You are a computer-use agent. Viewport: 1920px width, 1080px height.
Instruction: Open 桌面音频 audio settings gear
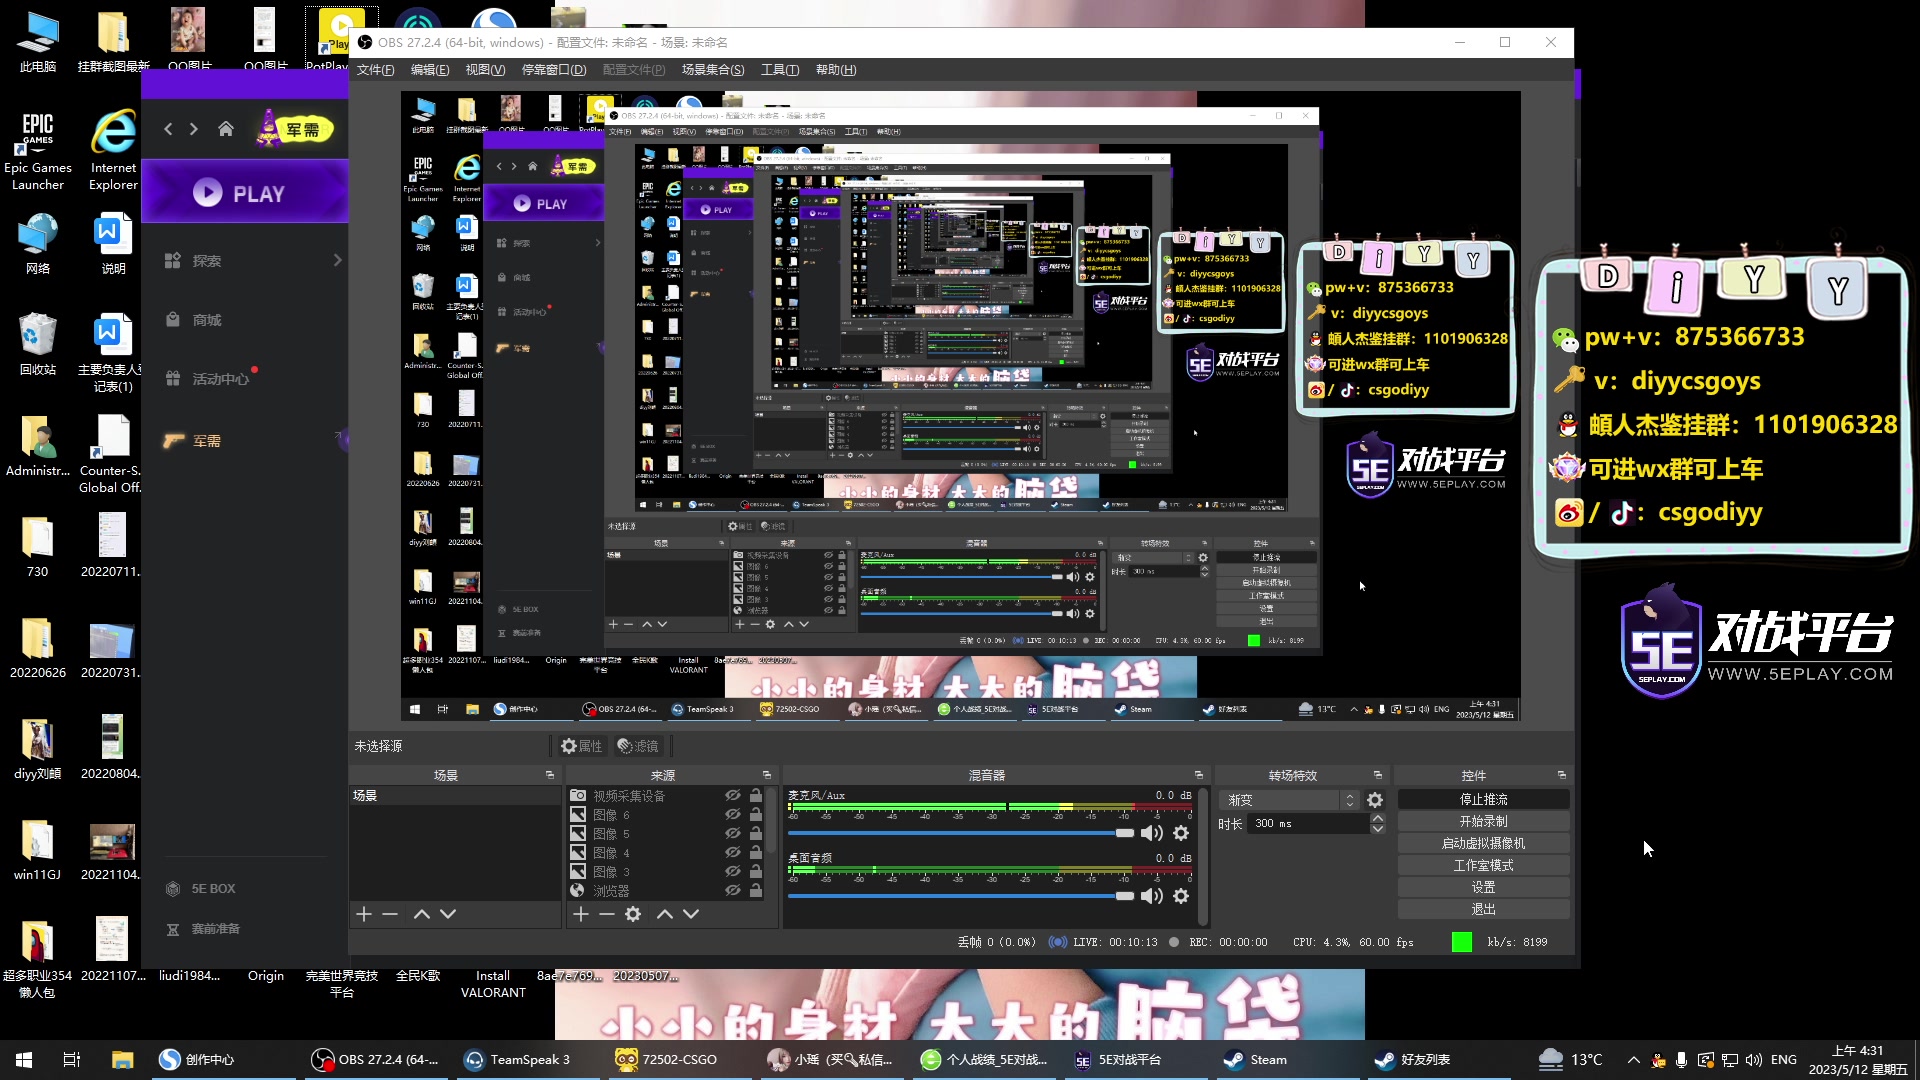[1181, 896]
